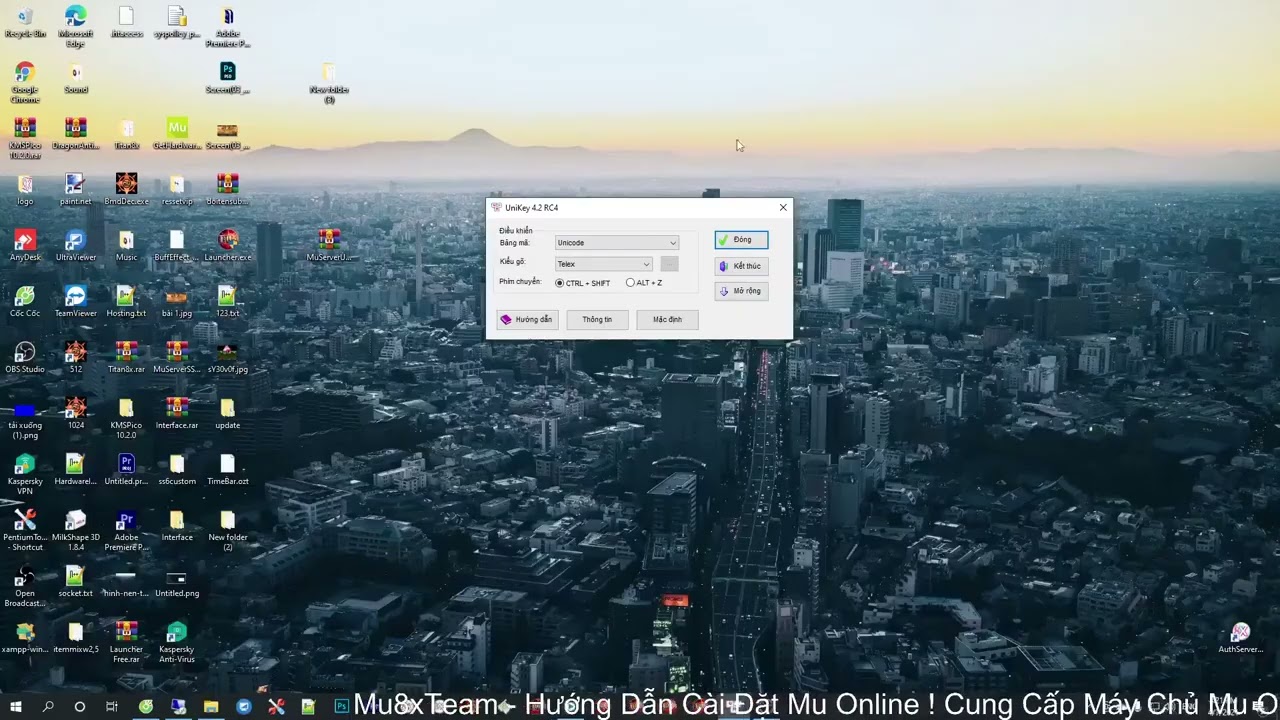
Task: Launch the AnyDesk shortcut
Action: [25, 246]
